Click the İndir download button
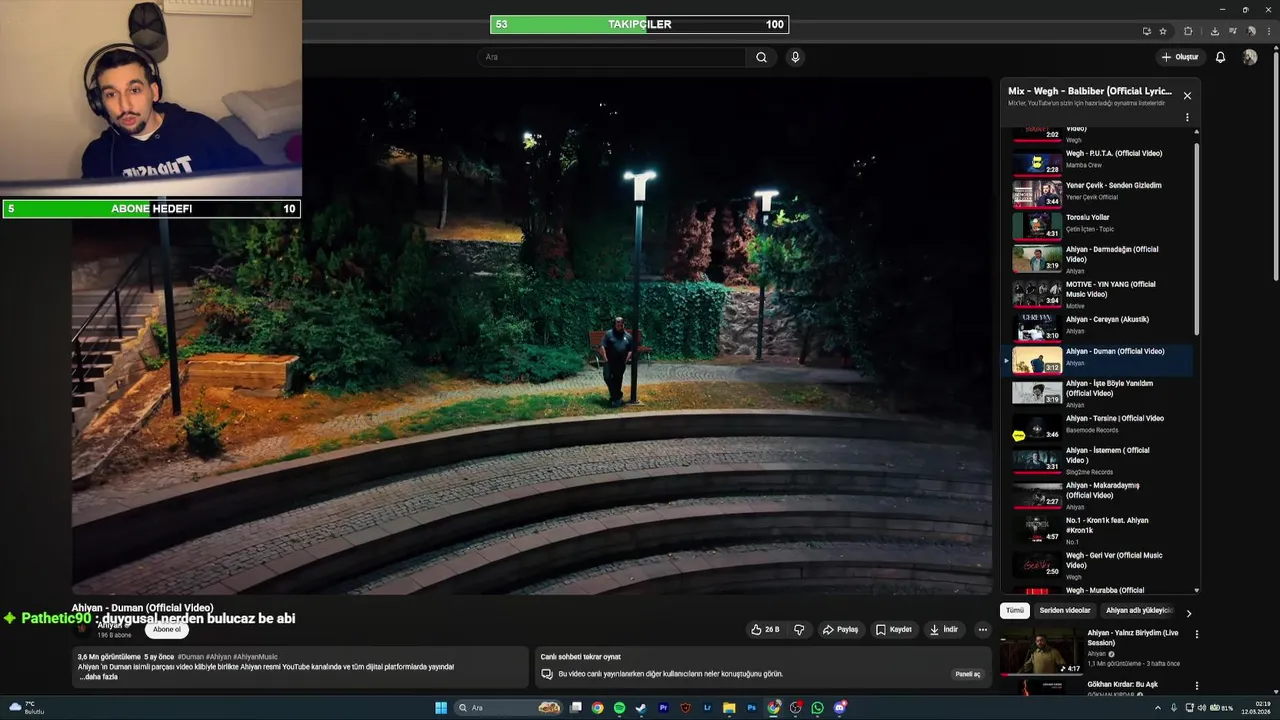This screenshot has height=720, width=1280. tap(944, 629)
